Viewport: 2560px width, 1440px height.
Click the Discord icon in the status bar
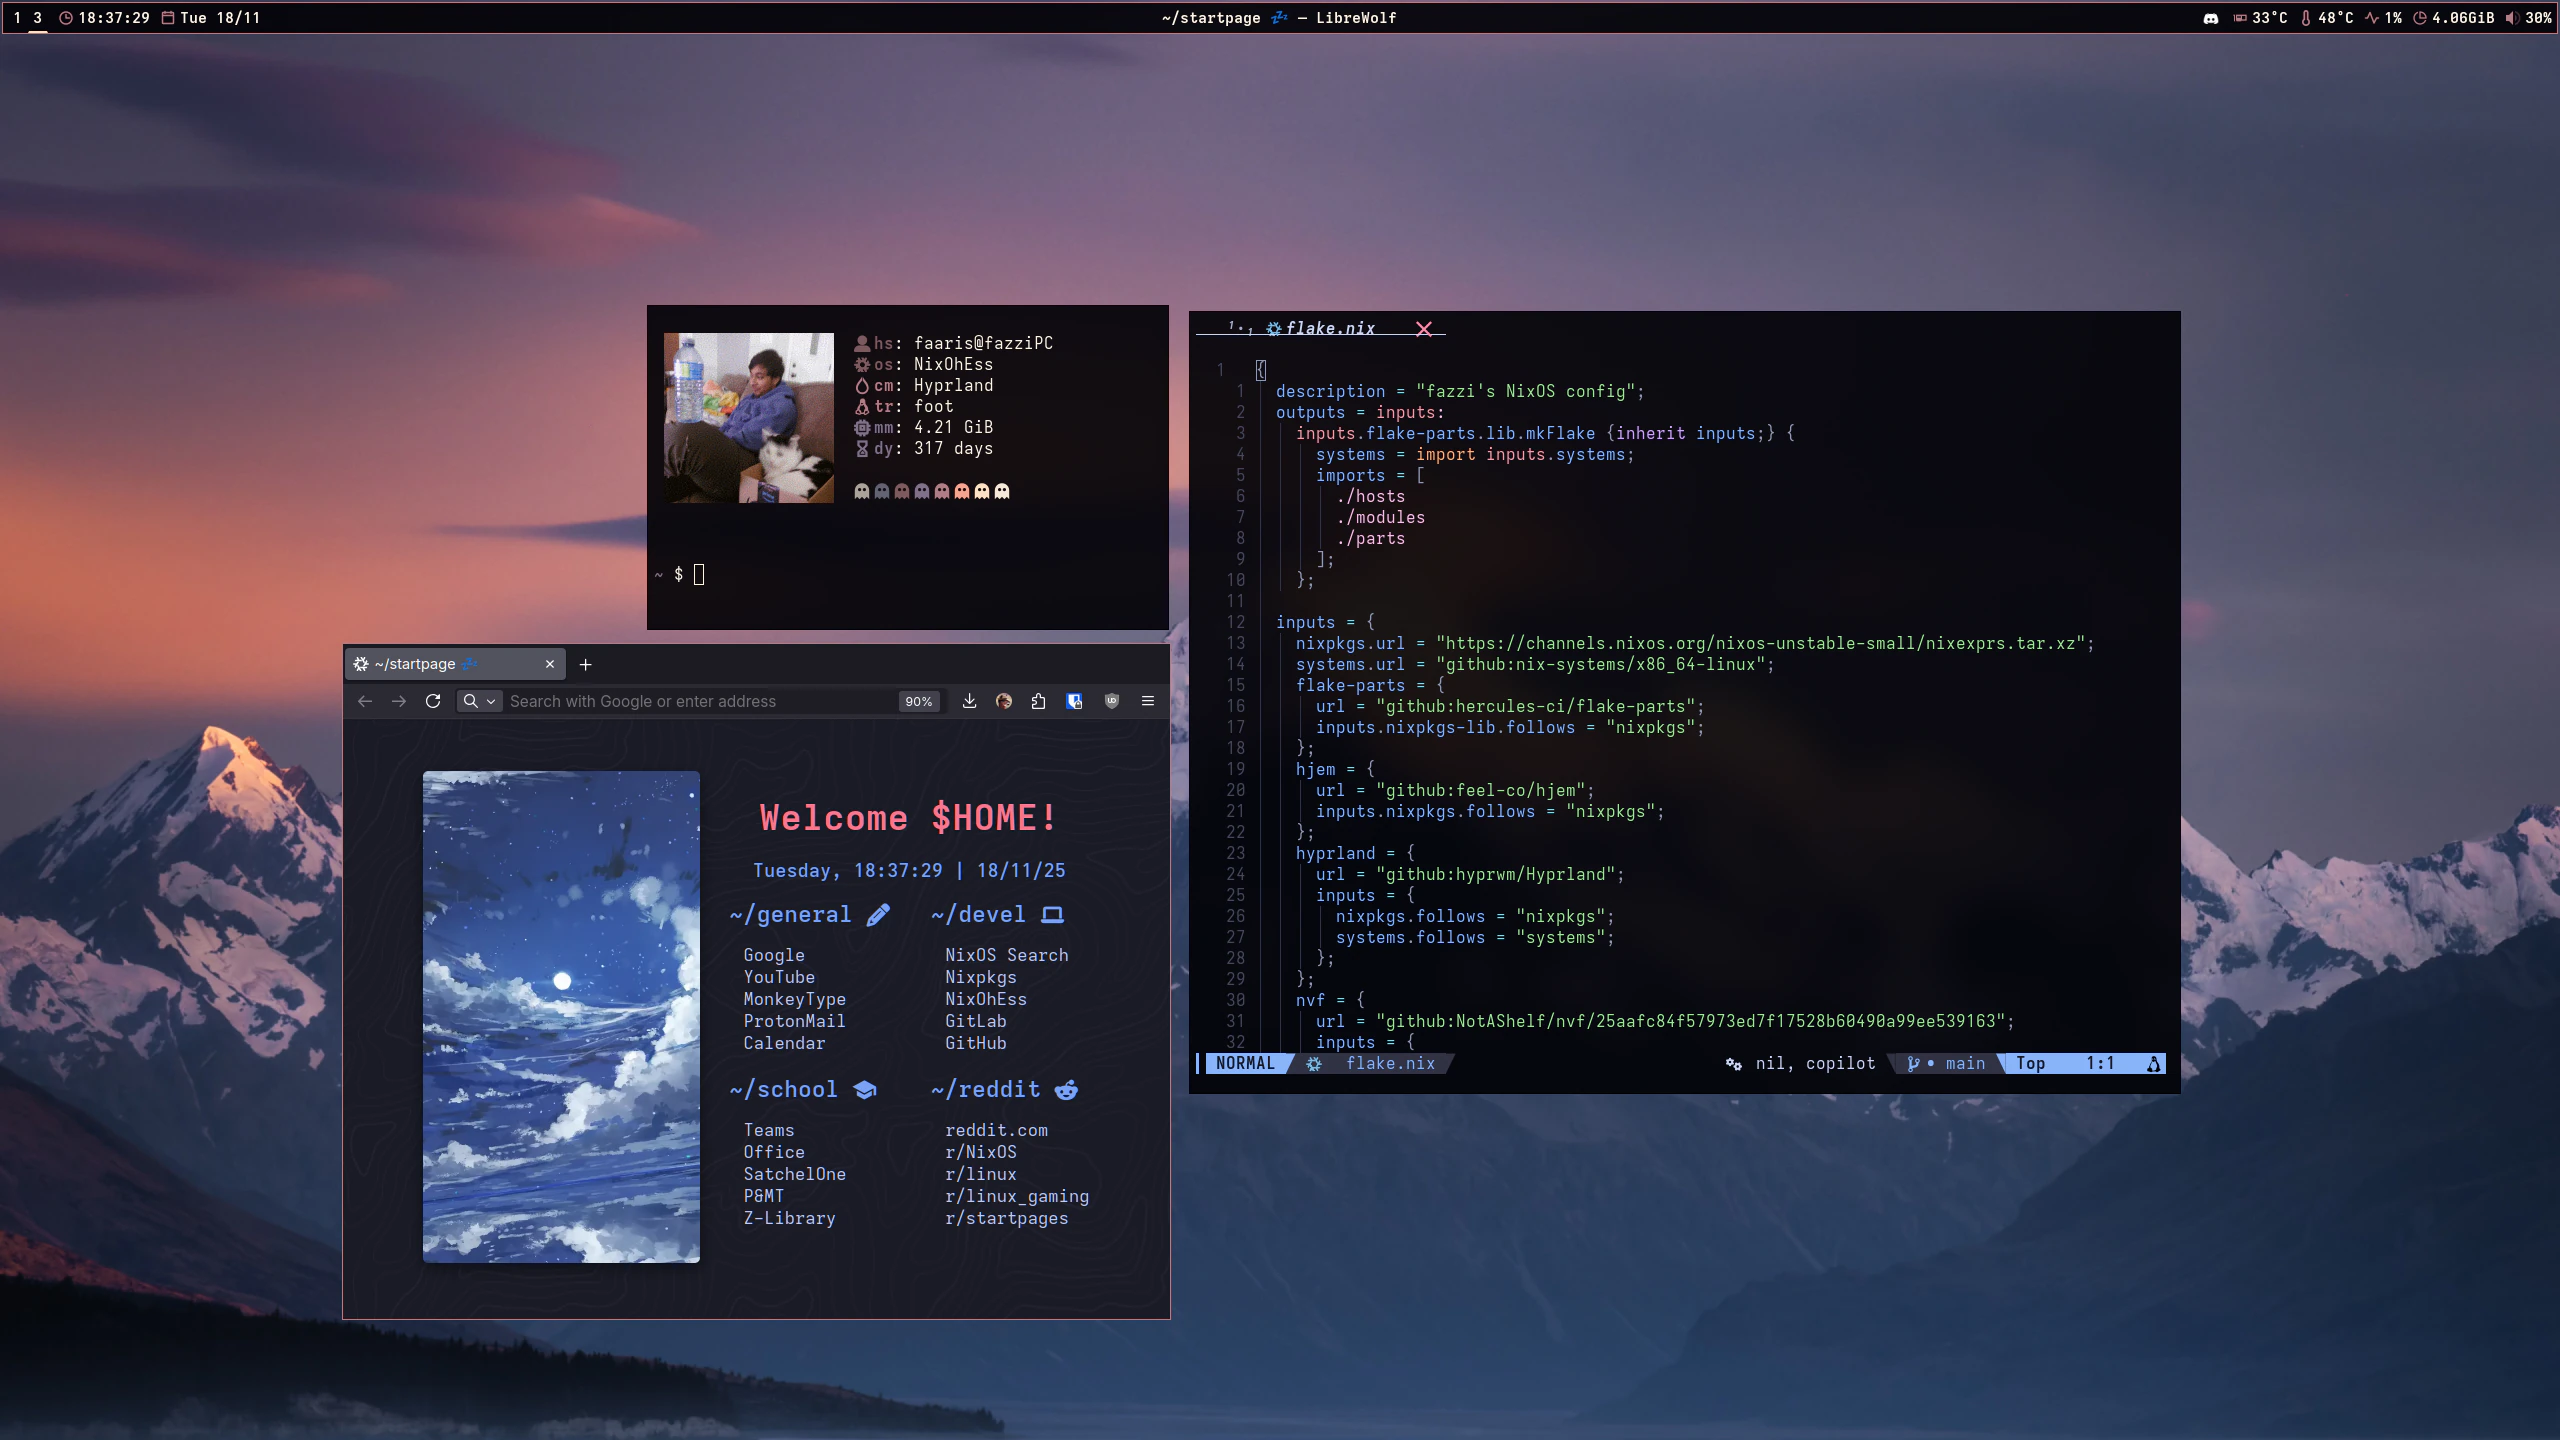pyautogui.click(x=2210, y=18)
